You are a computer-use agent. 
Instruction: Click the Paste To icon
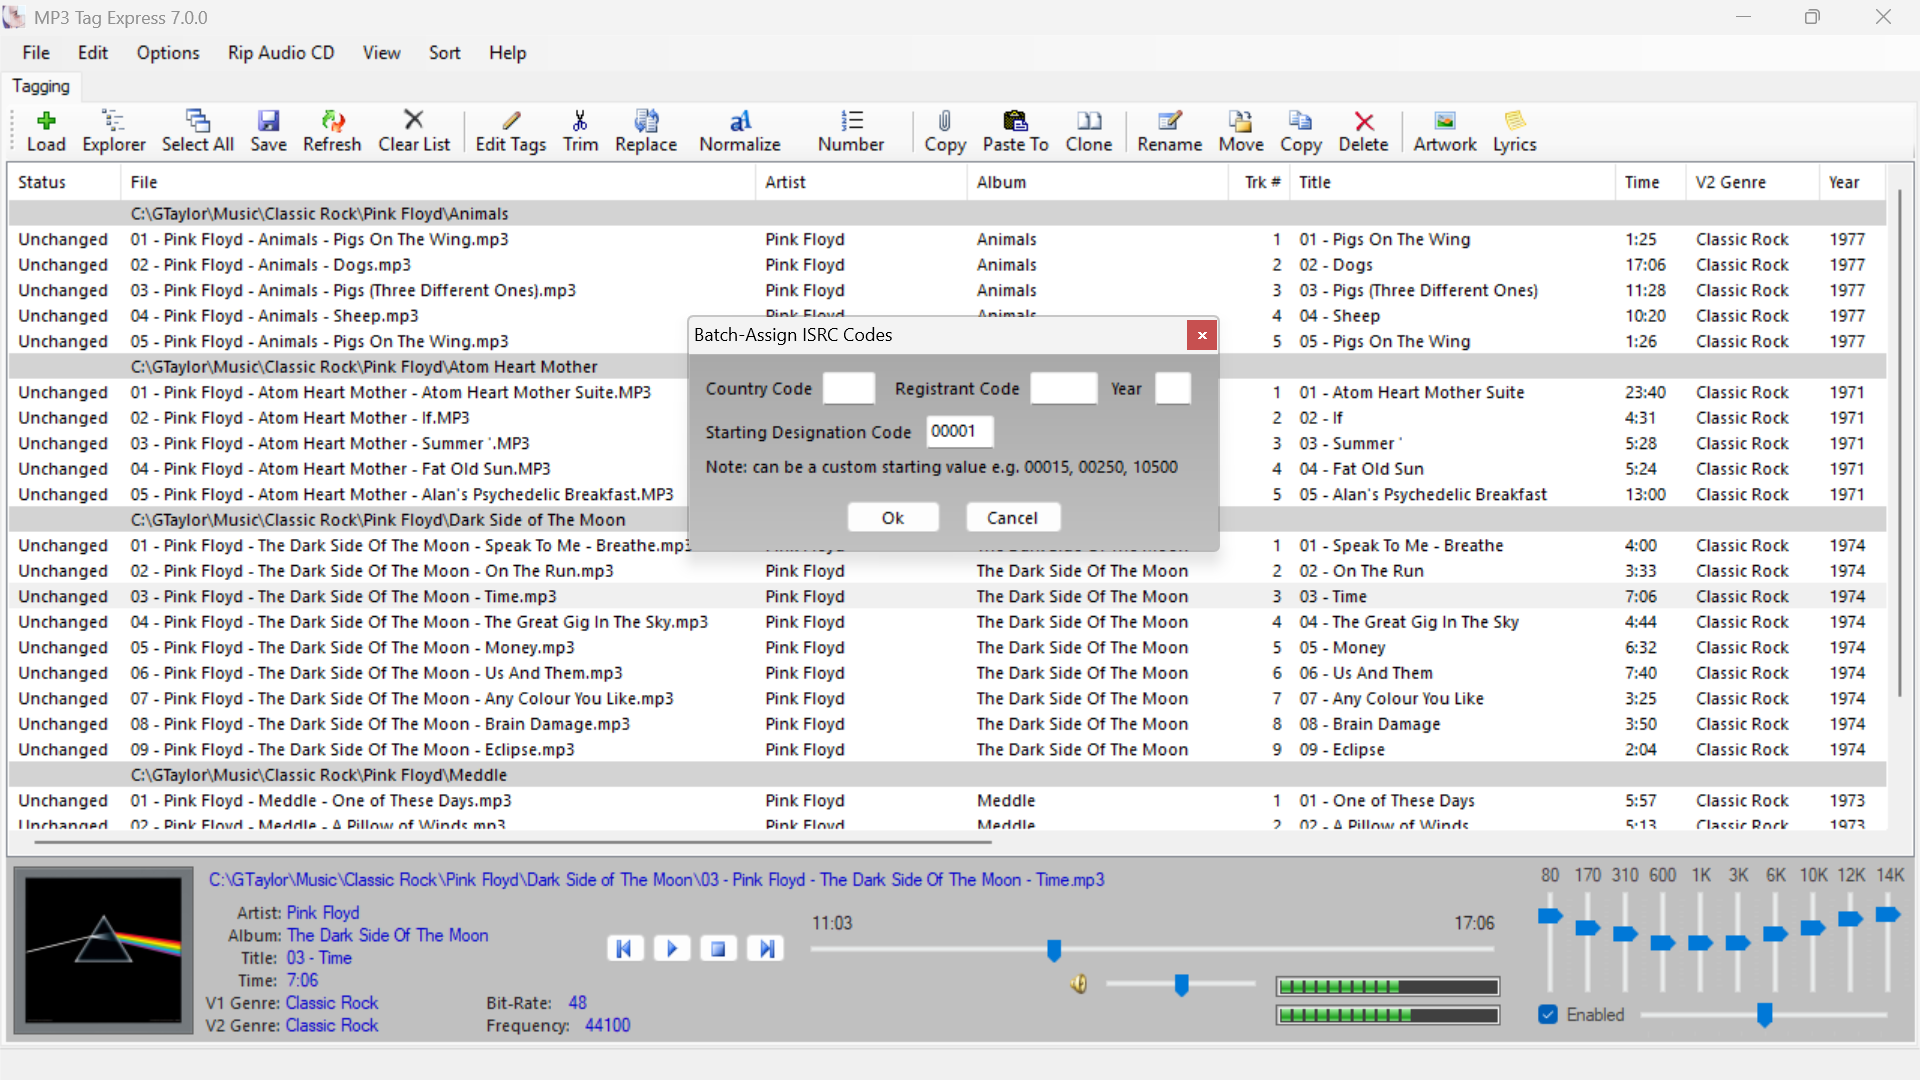1016,131
